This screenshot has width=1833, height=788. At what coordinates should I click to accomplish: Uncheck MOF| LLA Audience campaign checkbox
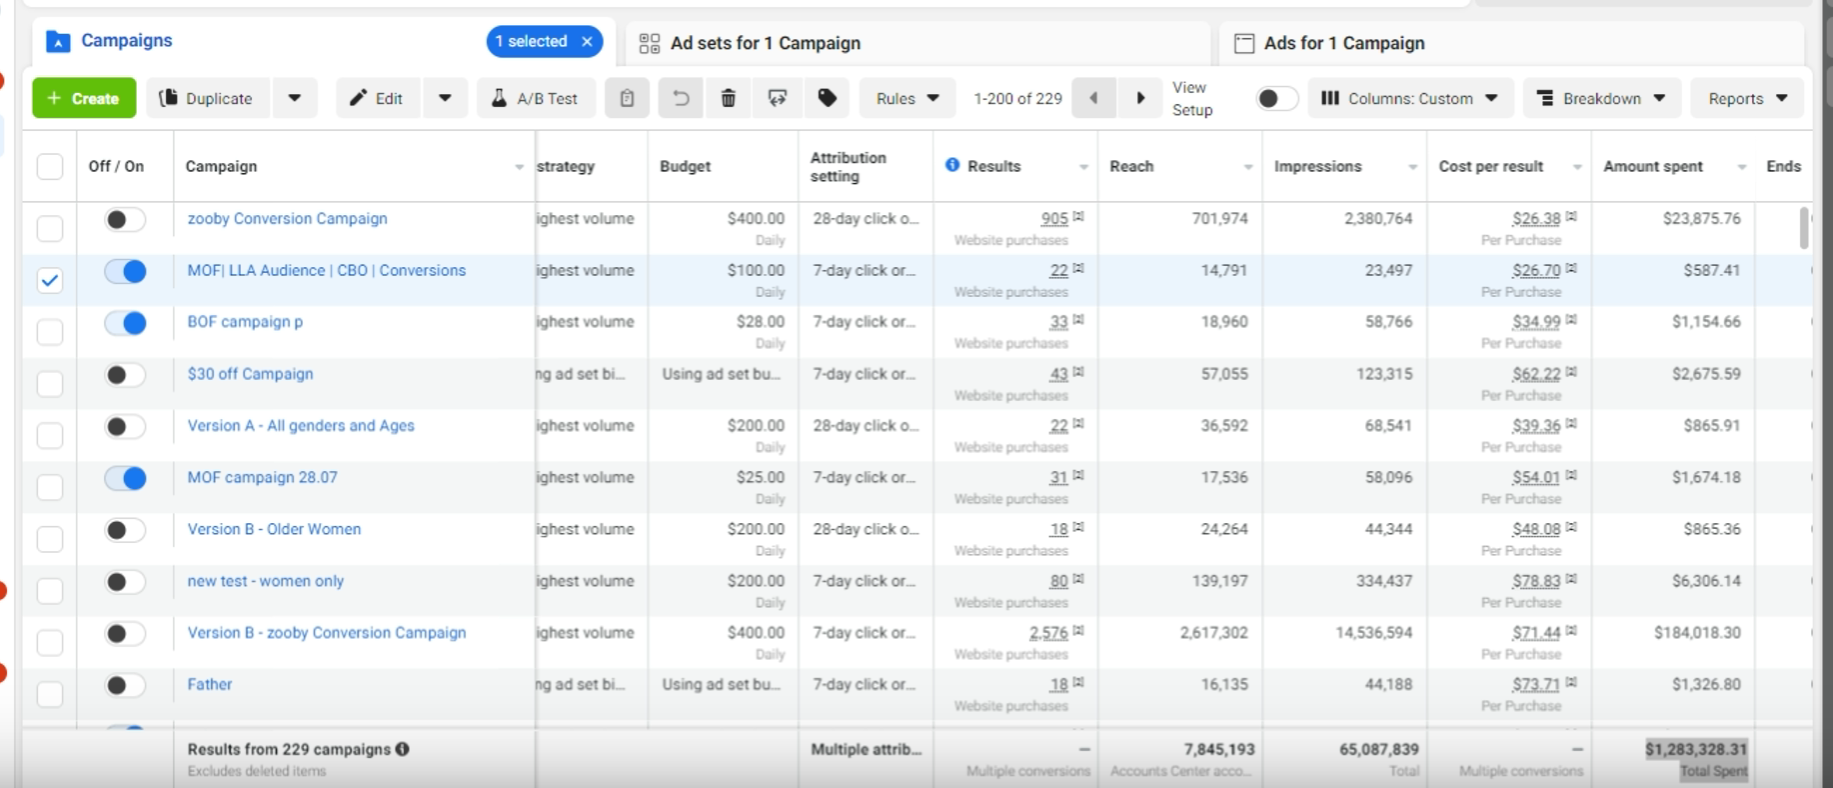[x=50, y=280]
